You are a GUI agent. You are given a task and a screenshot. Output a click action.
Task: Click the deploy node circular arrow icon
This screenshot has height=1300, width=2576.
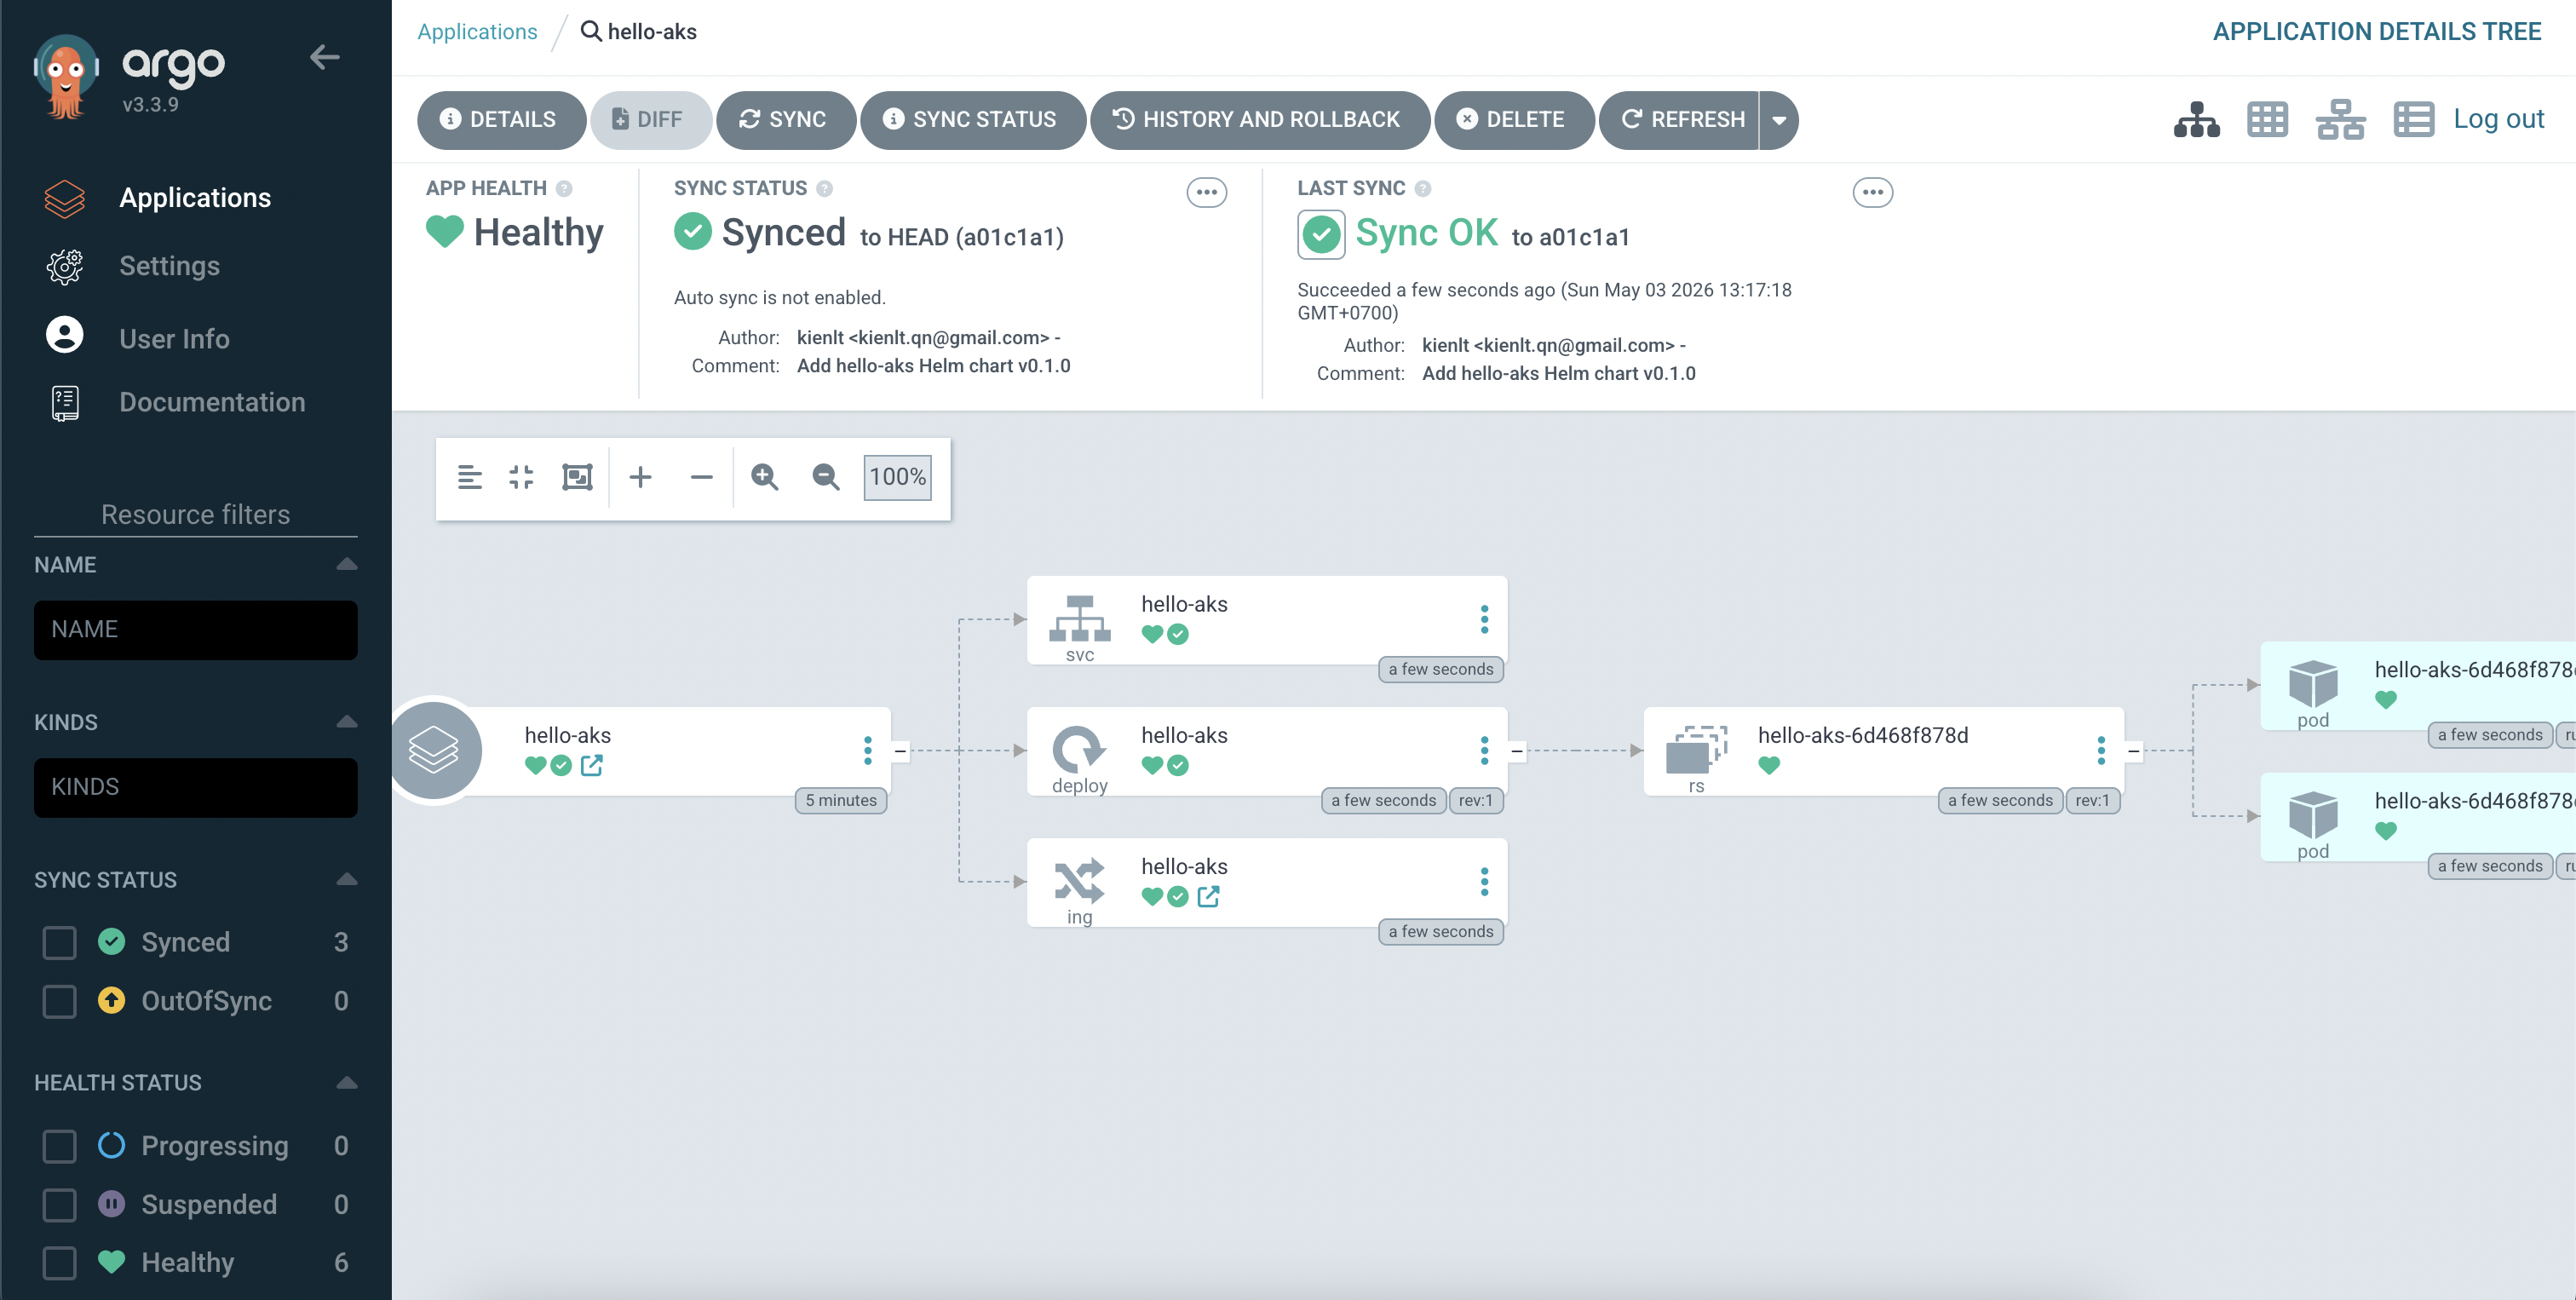[1079, 749]
